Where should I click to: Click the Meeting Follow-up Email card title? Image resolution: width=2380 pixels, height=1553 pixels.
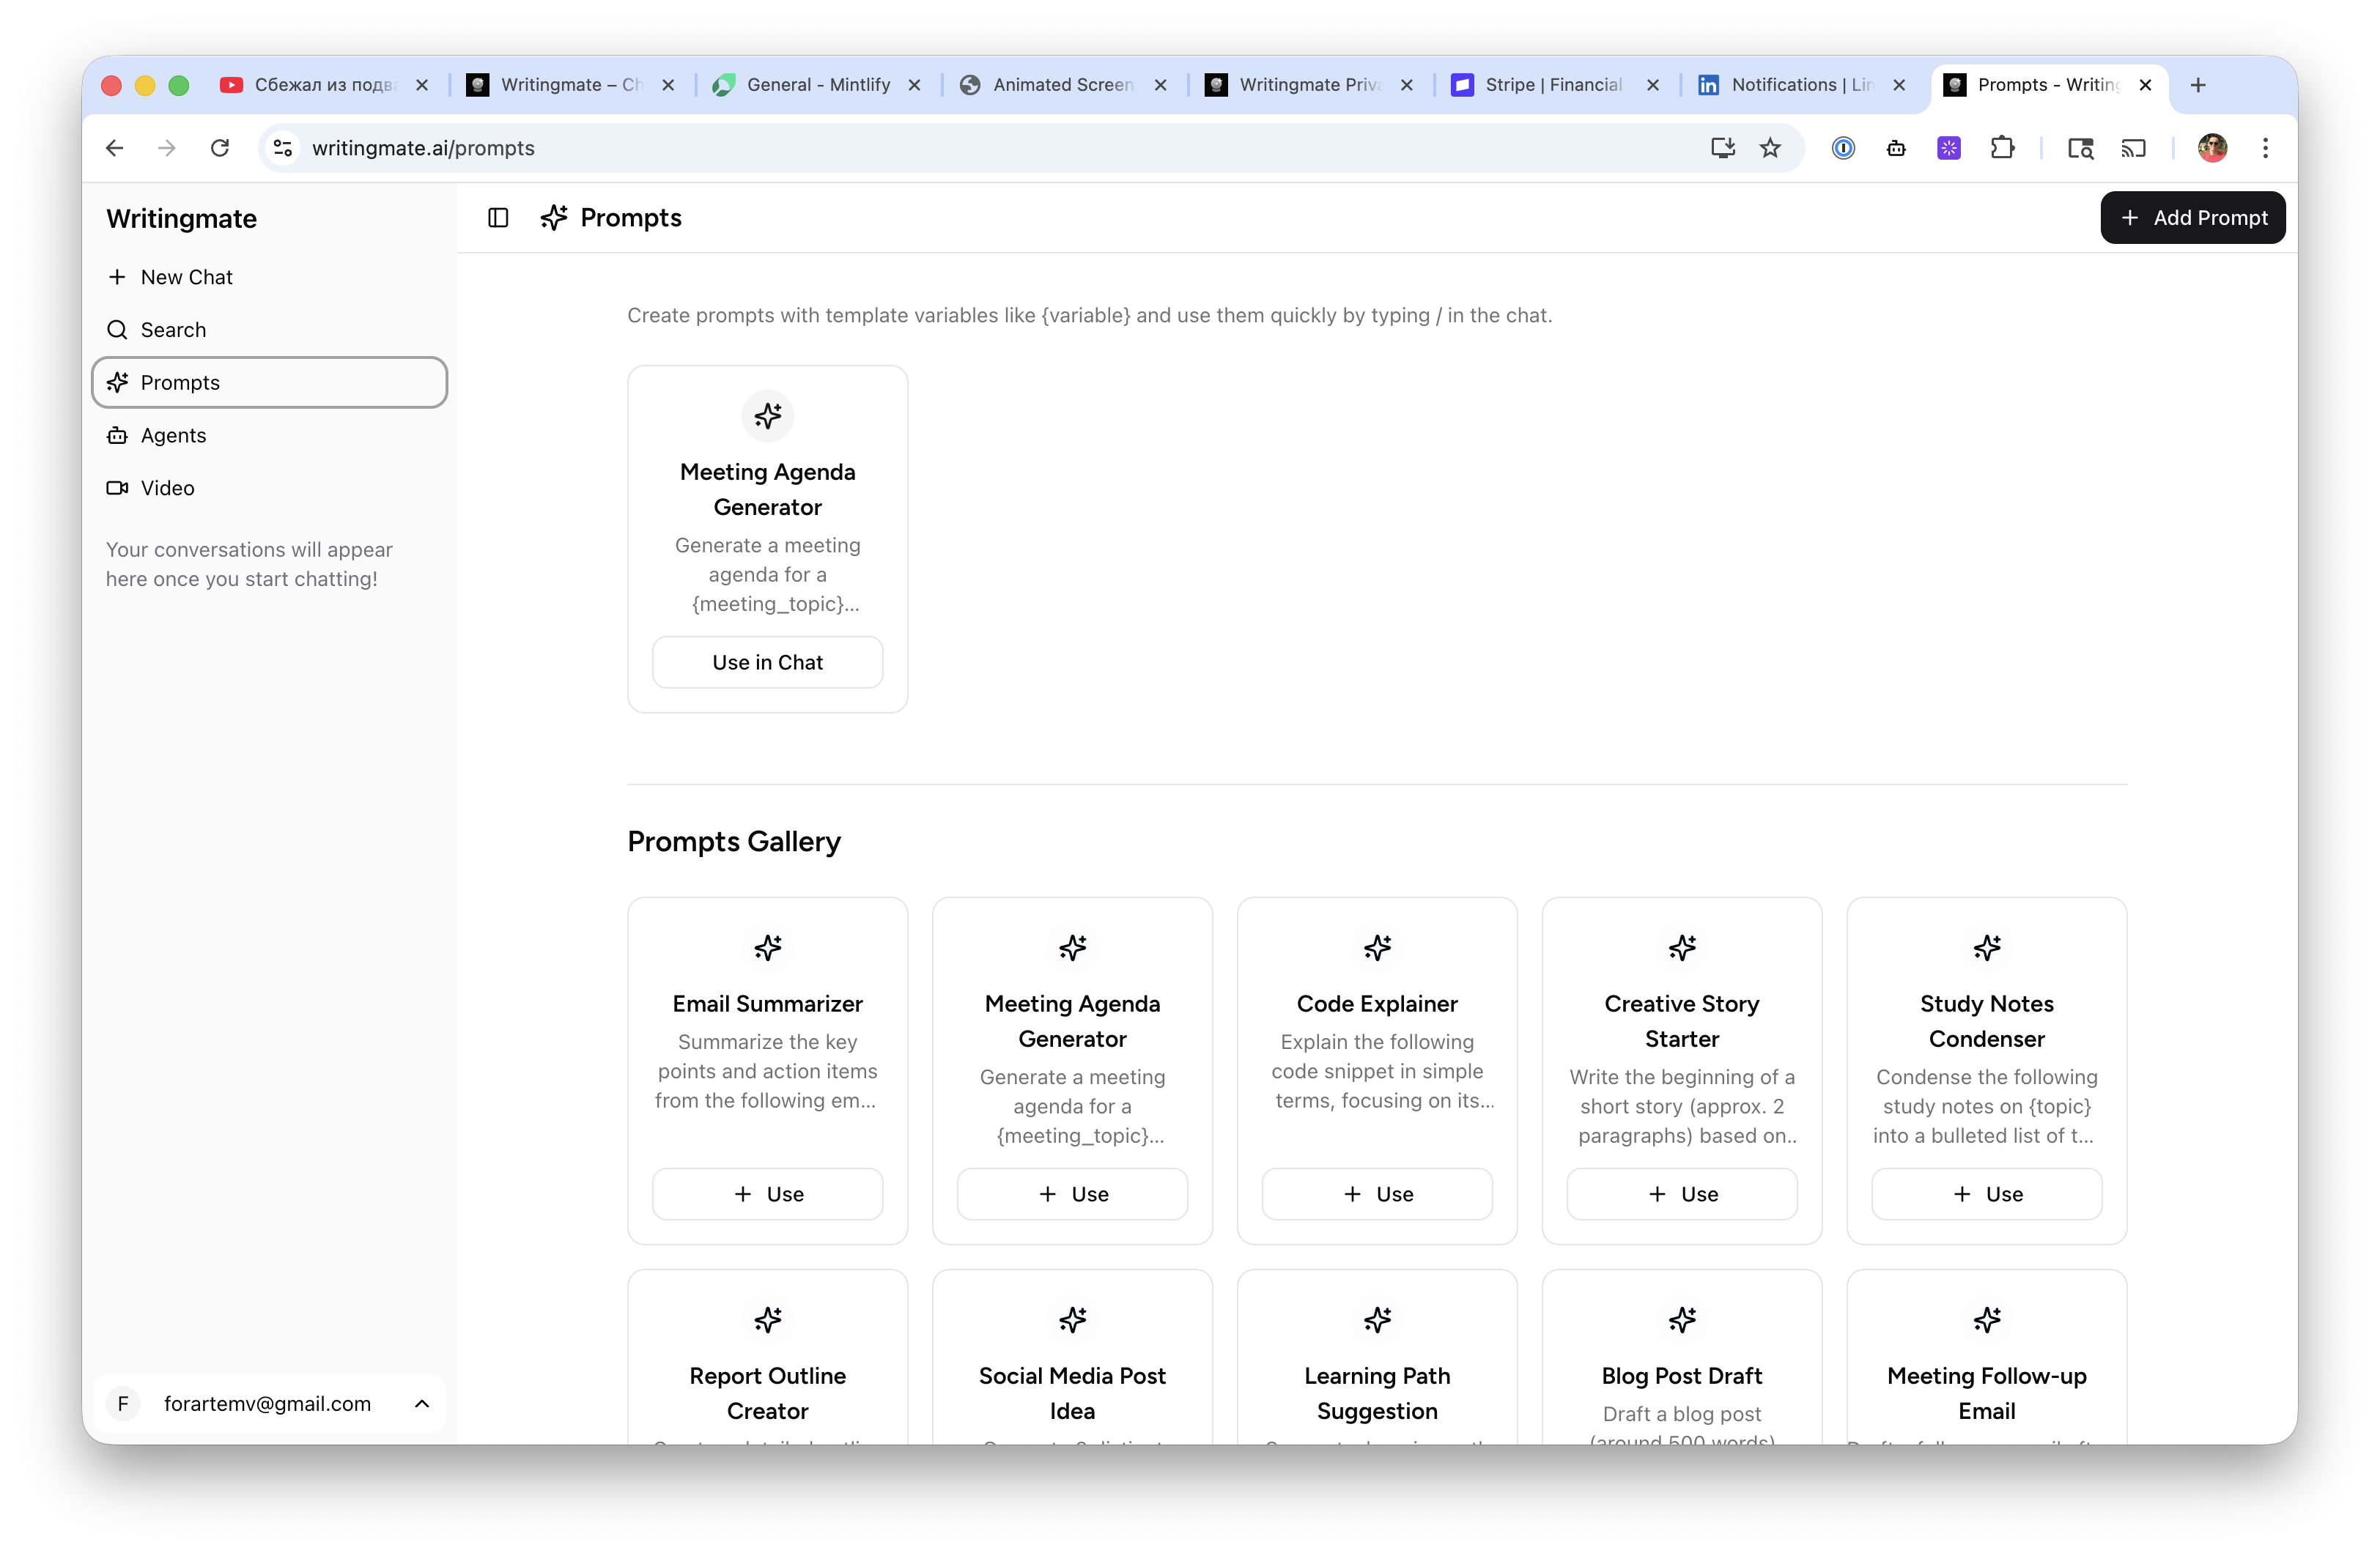click(x=1987, y=1393)
